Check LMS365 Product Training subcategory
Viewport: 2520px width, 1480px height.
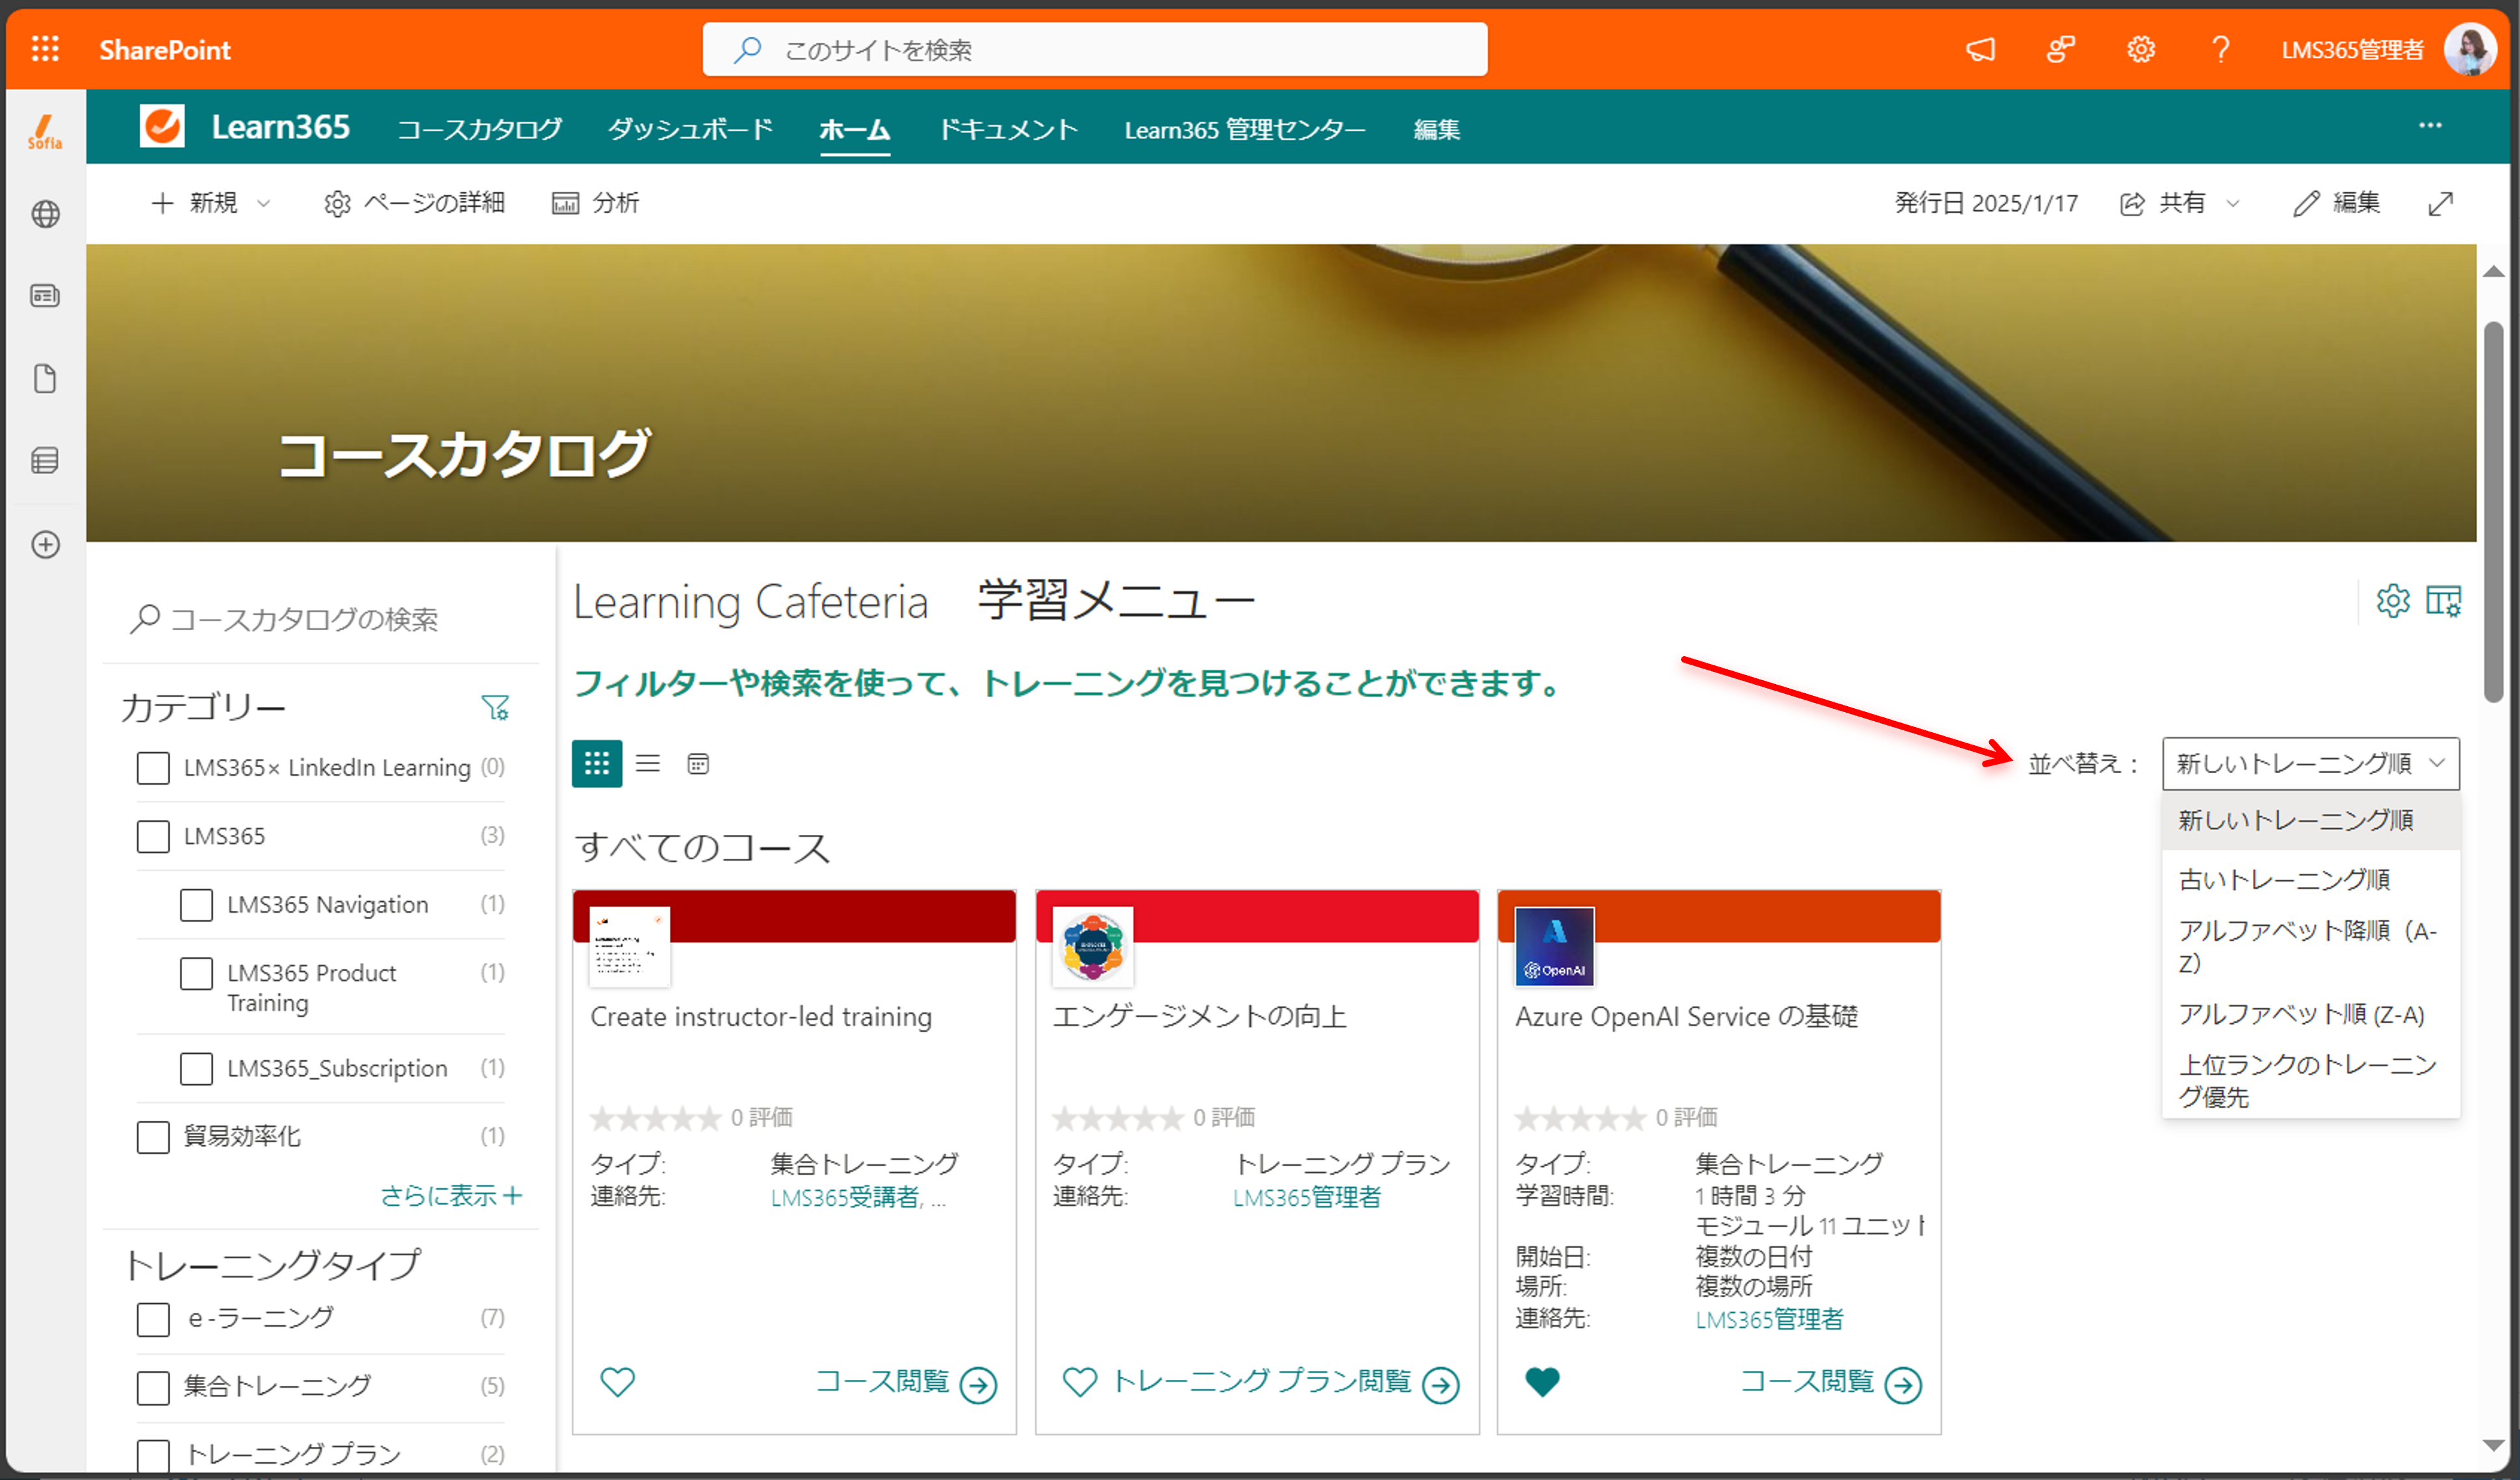click(196, 973)
